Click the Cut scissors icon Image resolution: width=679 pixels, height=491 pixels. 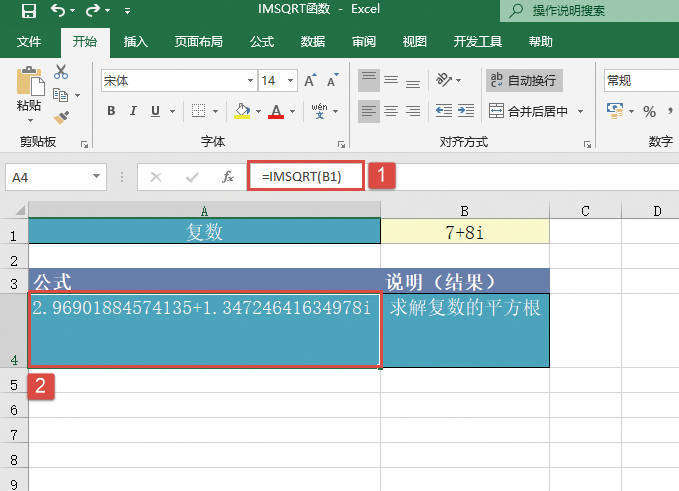click(61, 72)
